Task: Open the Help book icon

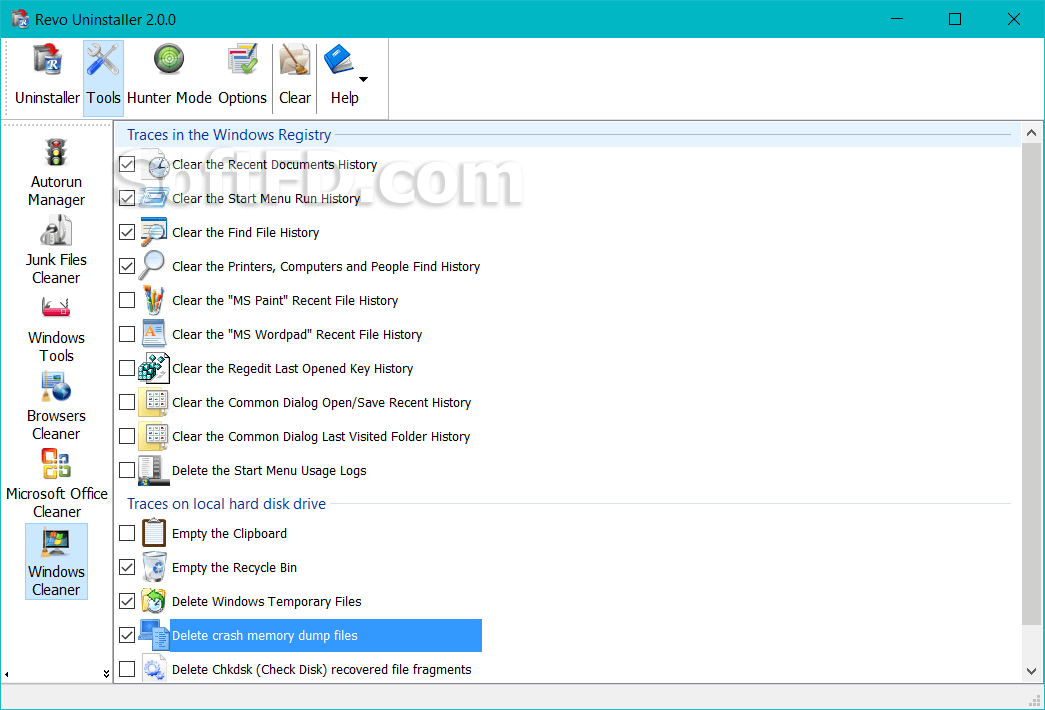Action: pos(339,59)
